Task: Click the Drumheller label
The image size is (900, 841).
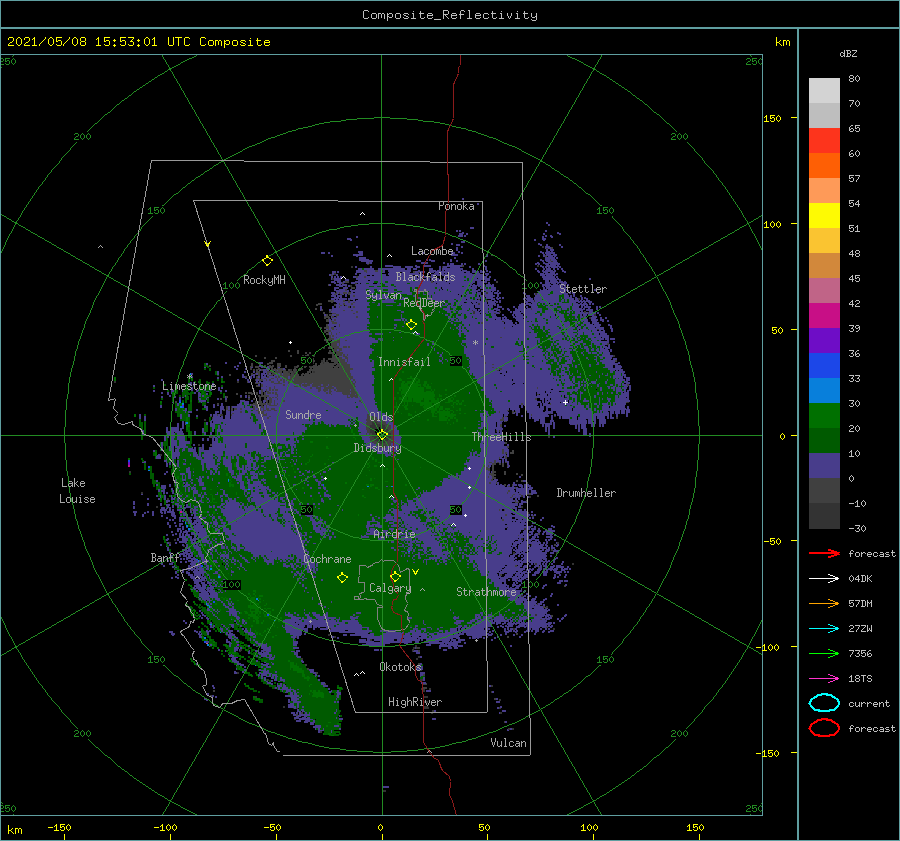Action: 586,493
